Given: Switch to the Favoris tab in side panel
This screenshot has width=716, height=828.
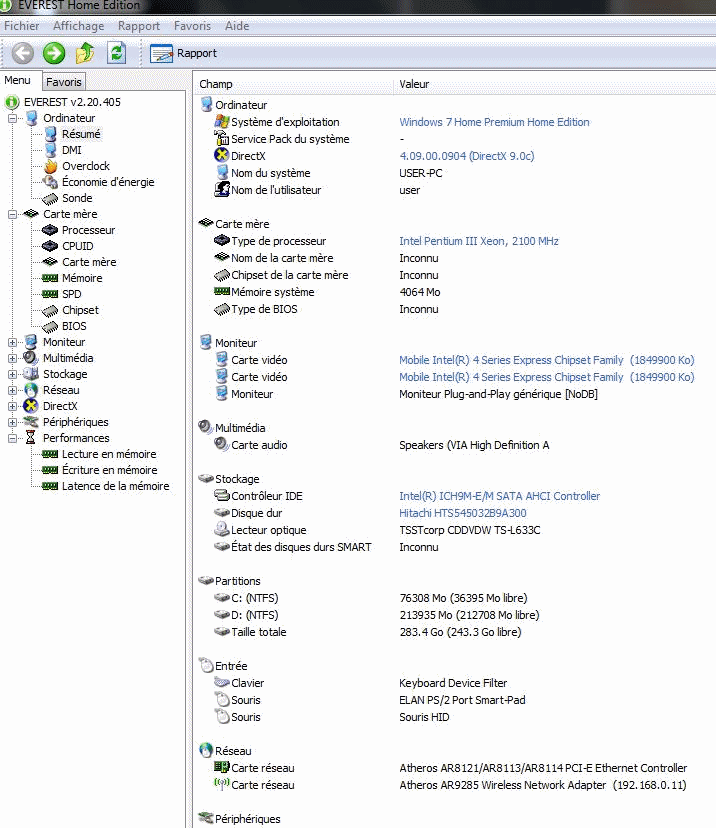Looking at the screenshot, I should click(x=63, y=82).
